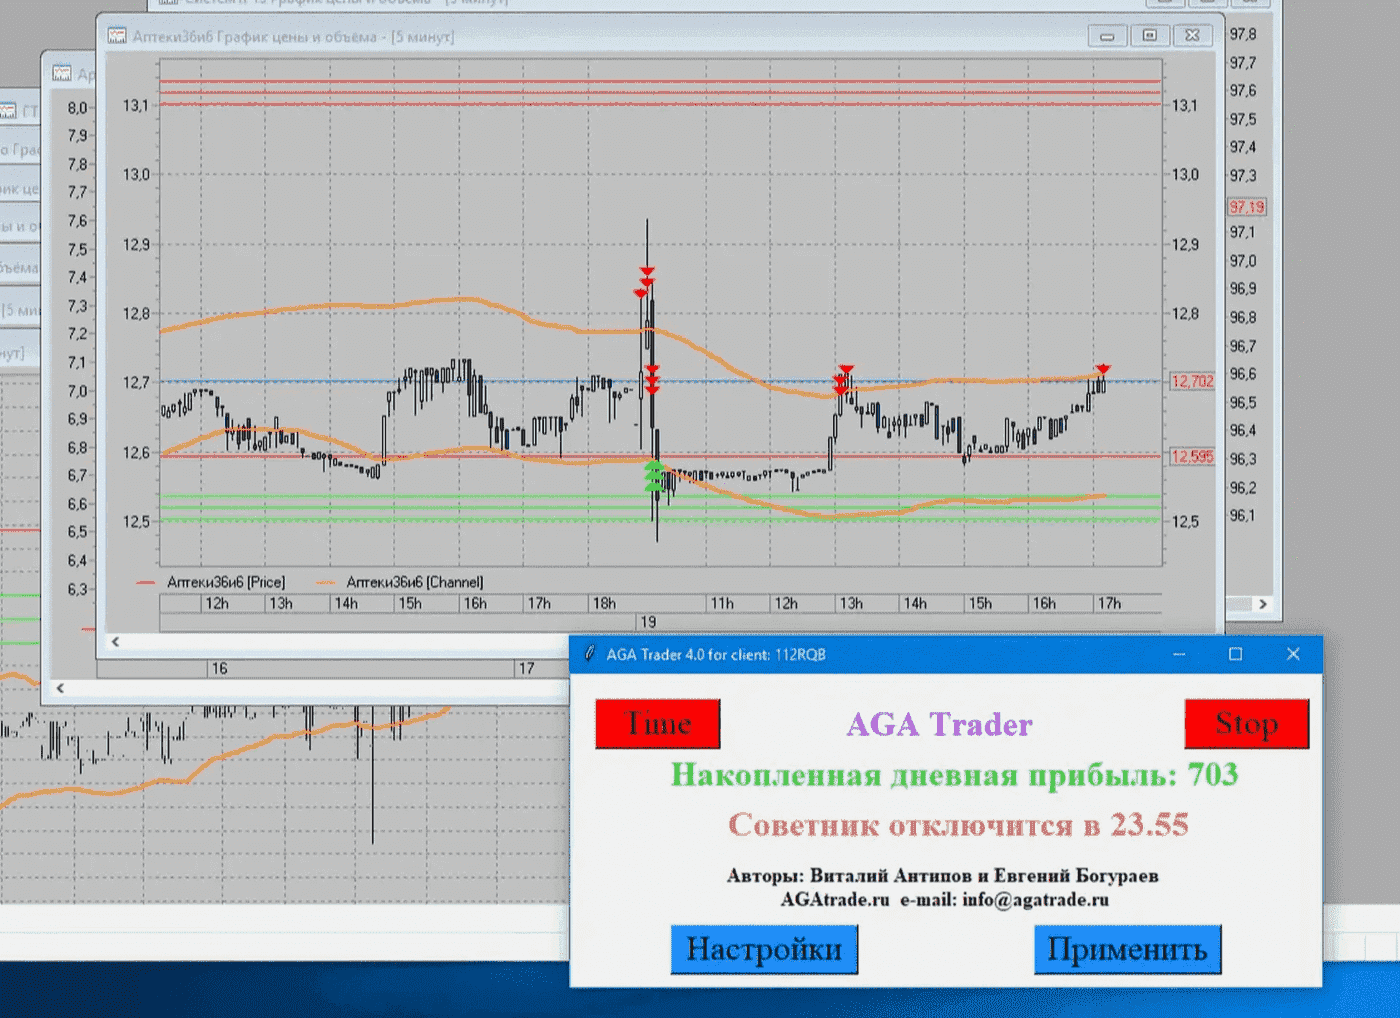
Task: Click the Аптеки36и6 chart window title text
Action: tap(293, 37)
